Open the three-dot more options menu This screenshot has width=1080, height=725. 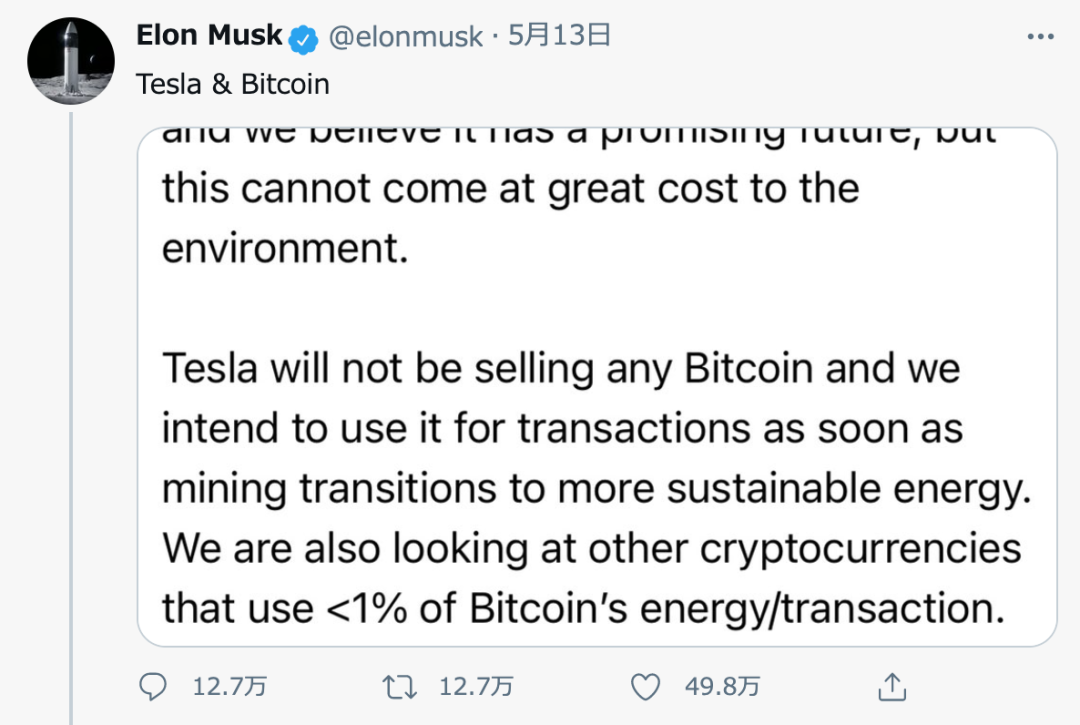[x=1040, y=36]
